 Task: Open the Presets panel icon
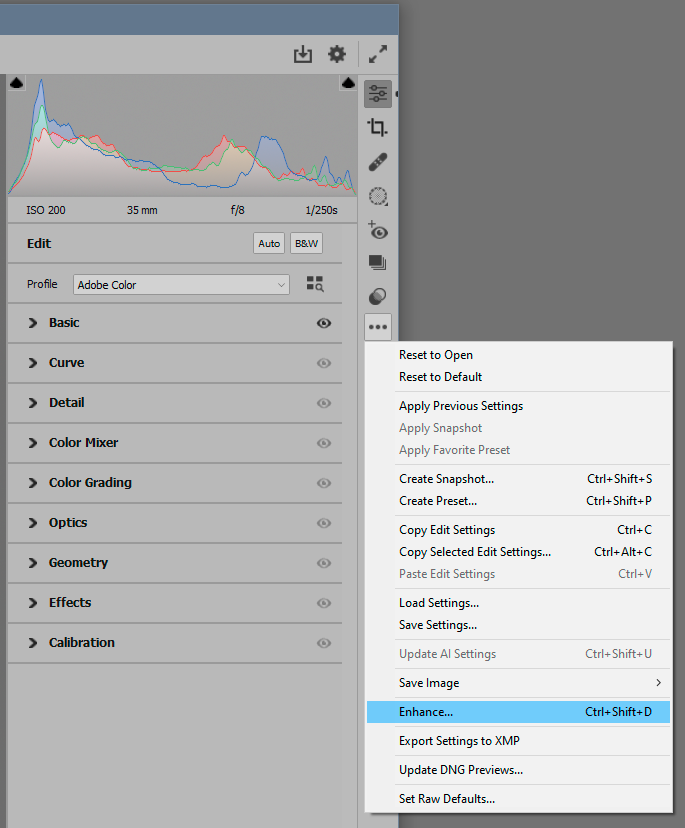[378, 297]
